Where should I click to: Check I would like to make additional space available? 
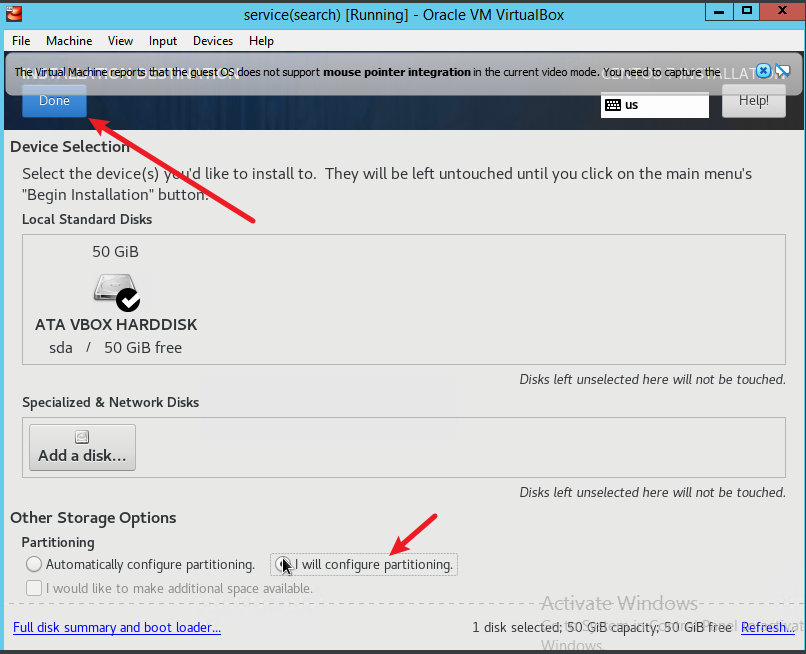click(x=34, y=588)
